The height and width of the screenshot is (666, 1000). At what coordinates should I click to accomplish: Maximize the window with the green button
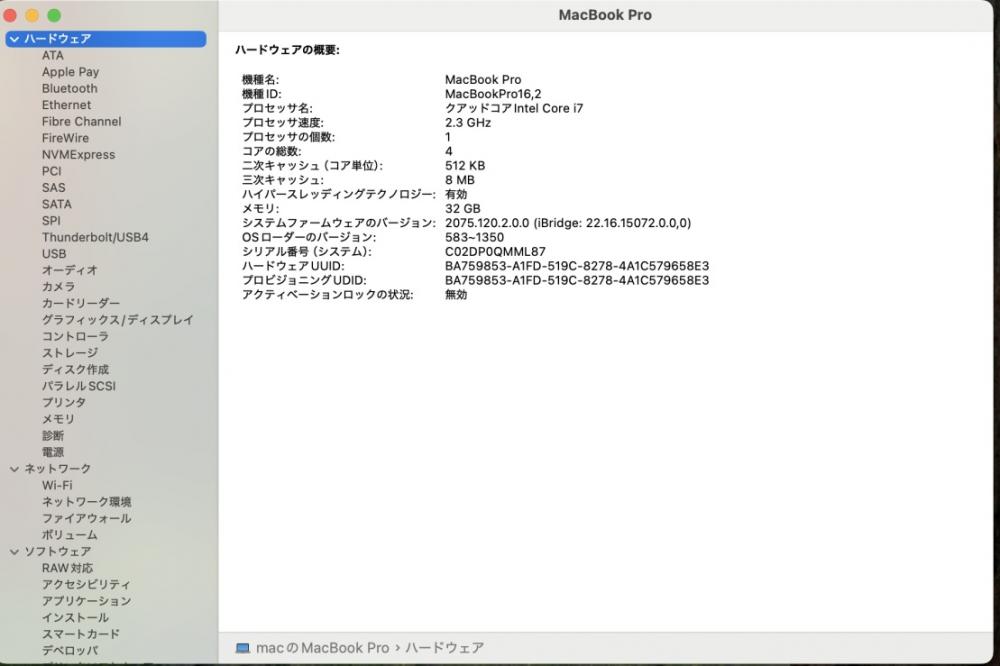tap(54, 15)
